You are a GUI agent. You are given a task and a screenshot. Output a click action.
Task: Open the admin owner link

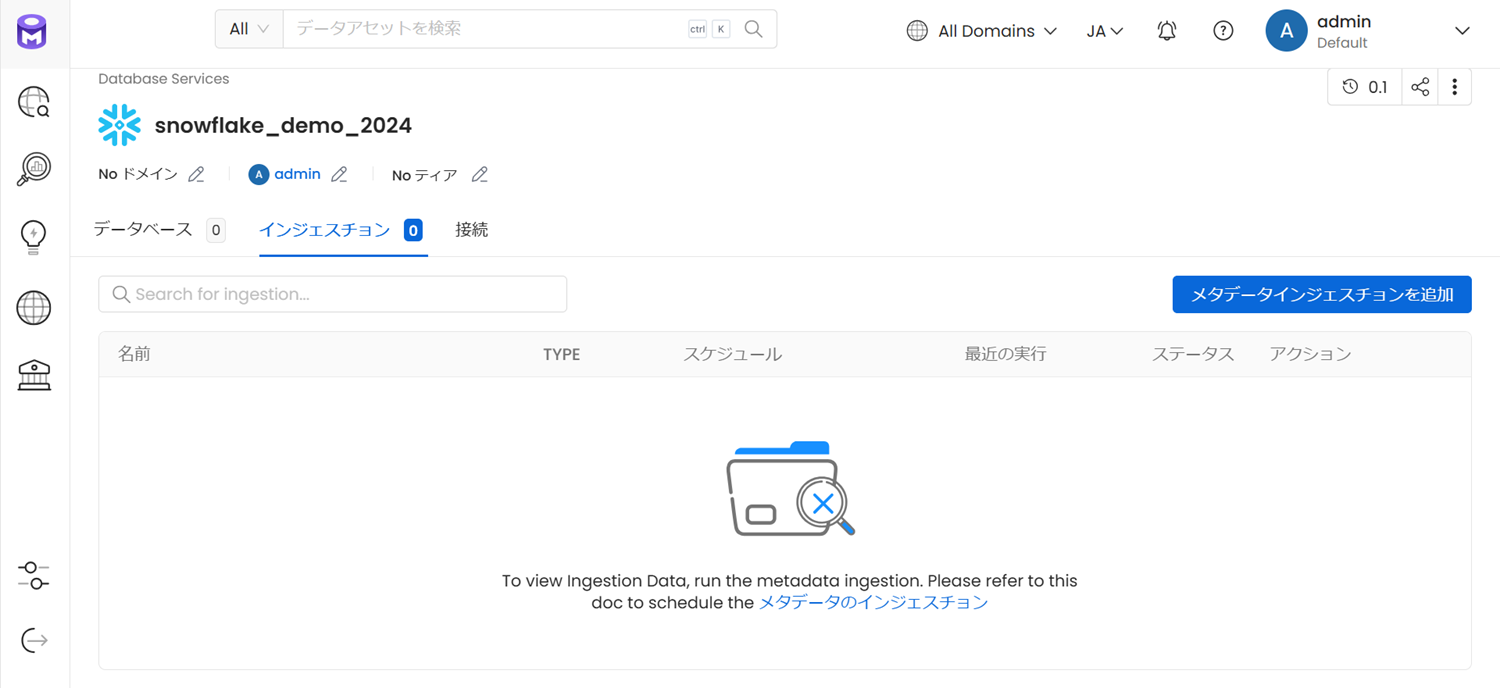click(297, 174)
